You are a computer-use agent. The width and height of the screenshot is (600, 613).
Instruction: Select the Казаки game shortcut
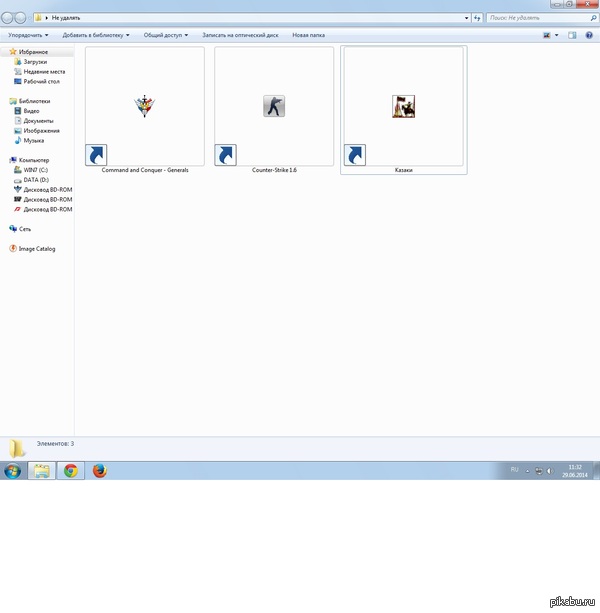click(403, 107)
